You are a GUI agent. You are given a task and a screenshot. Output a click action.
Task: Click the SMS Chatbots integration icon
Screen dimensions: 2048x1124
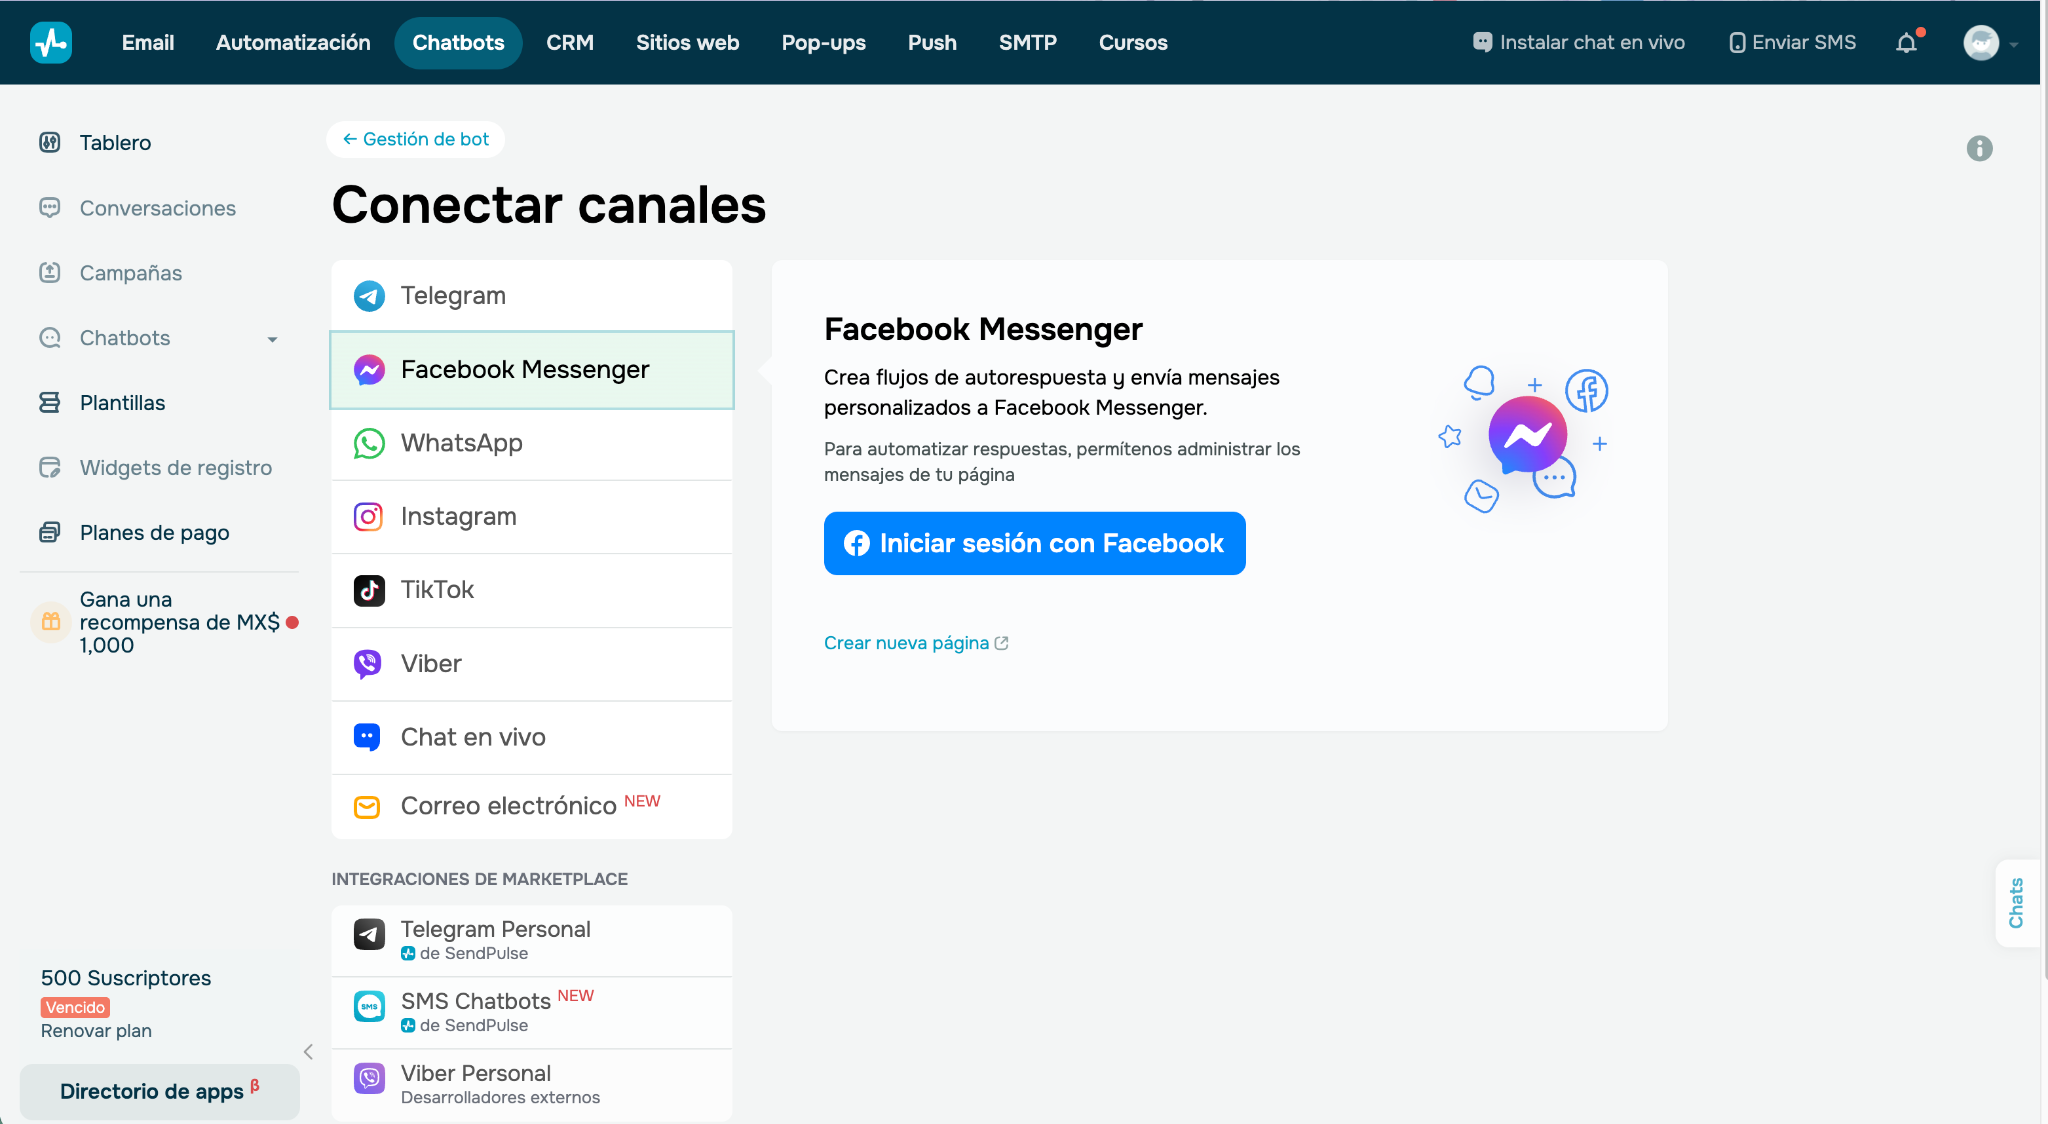pyautogui.click(x=369, y=1006)
